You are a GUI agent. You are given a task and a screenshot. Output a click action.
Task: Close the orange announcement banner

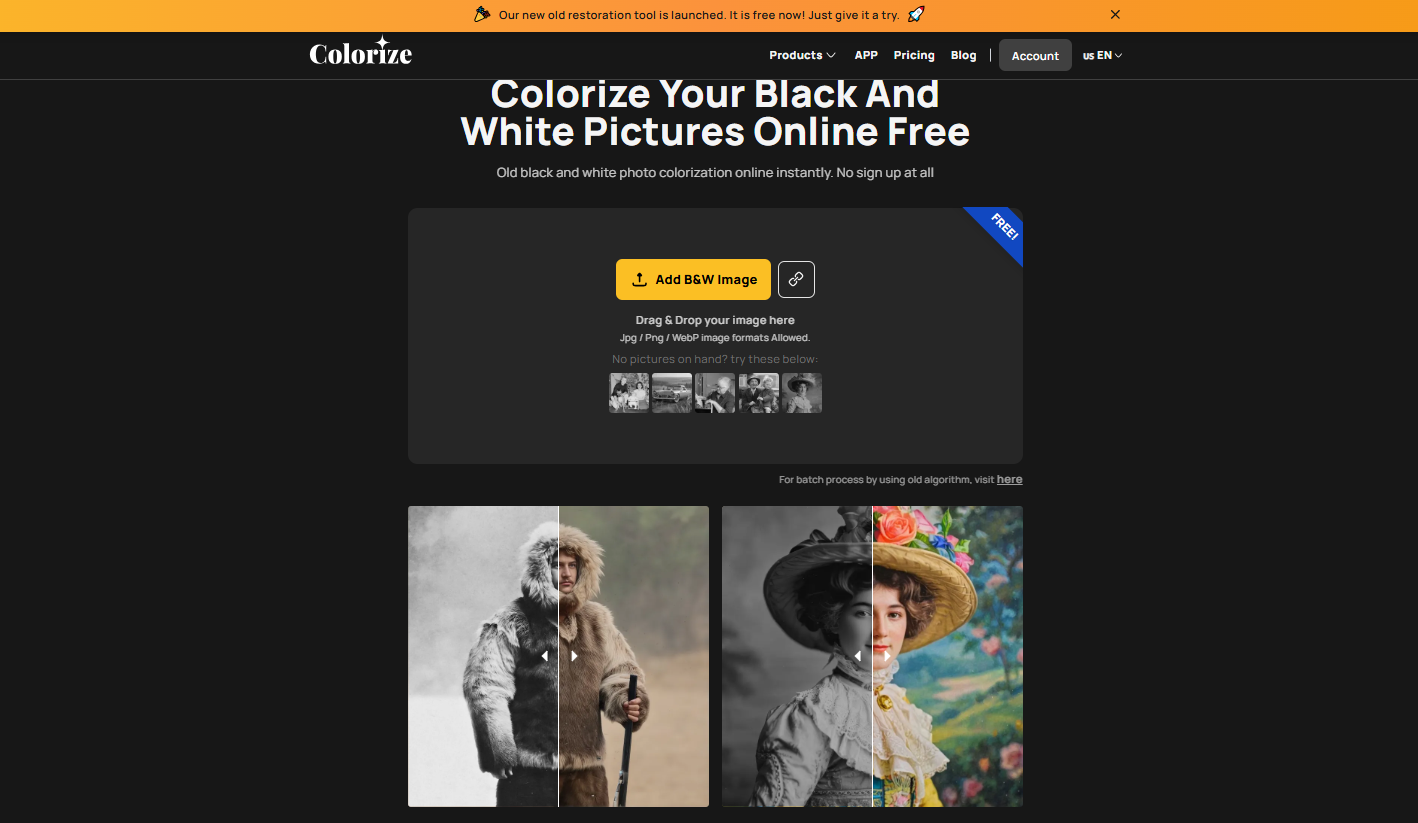(x=1115, y=15)
